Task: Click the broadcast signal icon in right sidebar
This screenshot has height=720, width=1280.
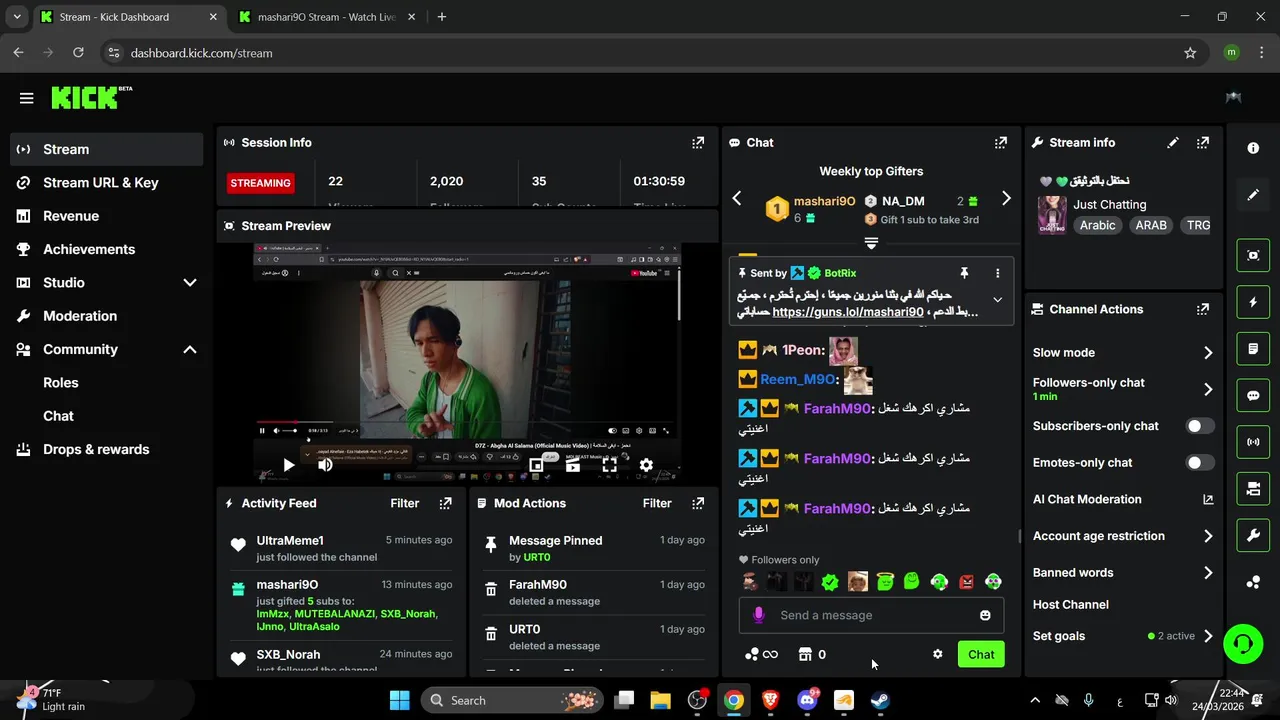Action: 1253,442
